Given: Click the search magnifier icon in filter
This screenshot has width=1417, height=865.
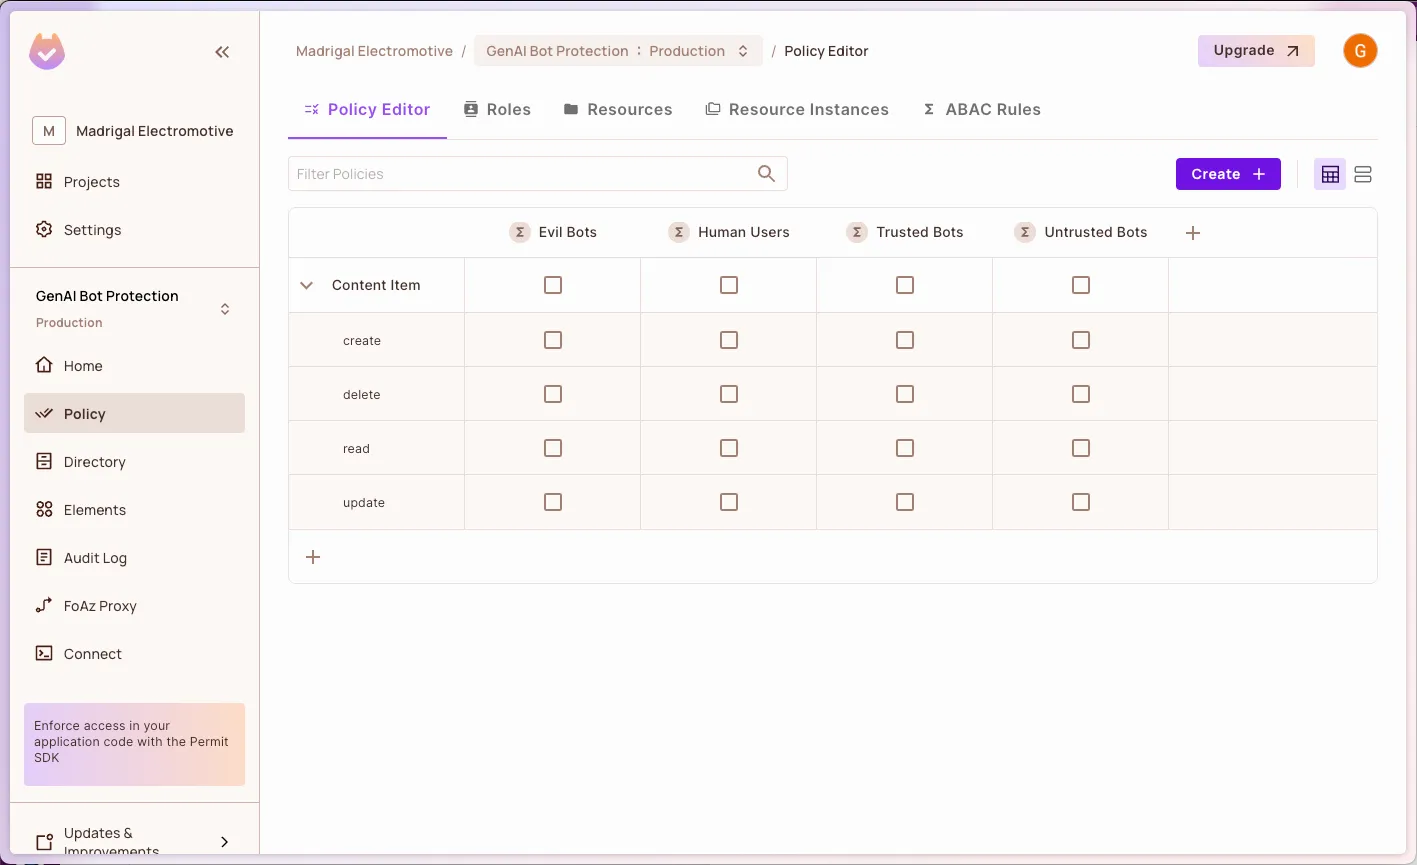Looking at the screenshot, I should coord(766,174).
